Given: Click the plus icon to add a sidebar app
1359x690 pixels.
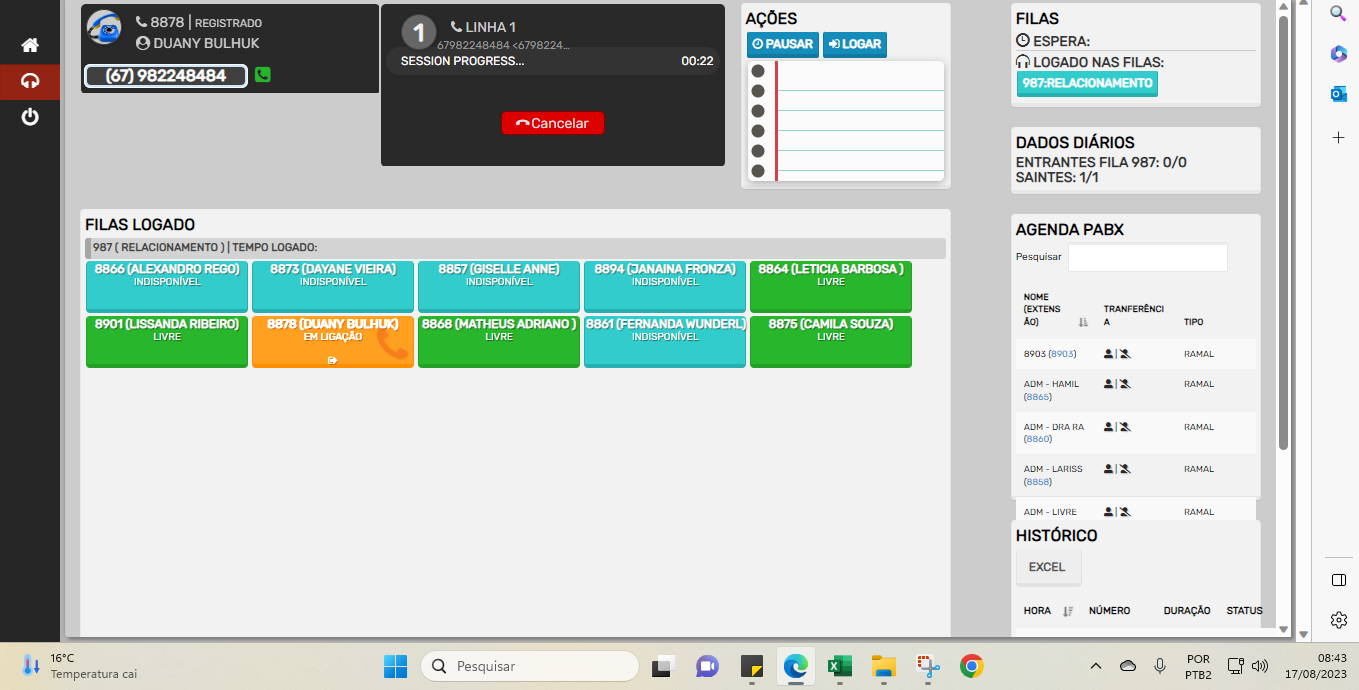Looking at the screenshot, I should point(1338,137).
